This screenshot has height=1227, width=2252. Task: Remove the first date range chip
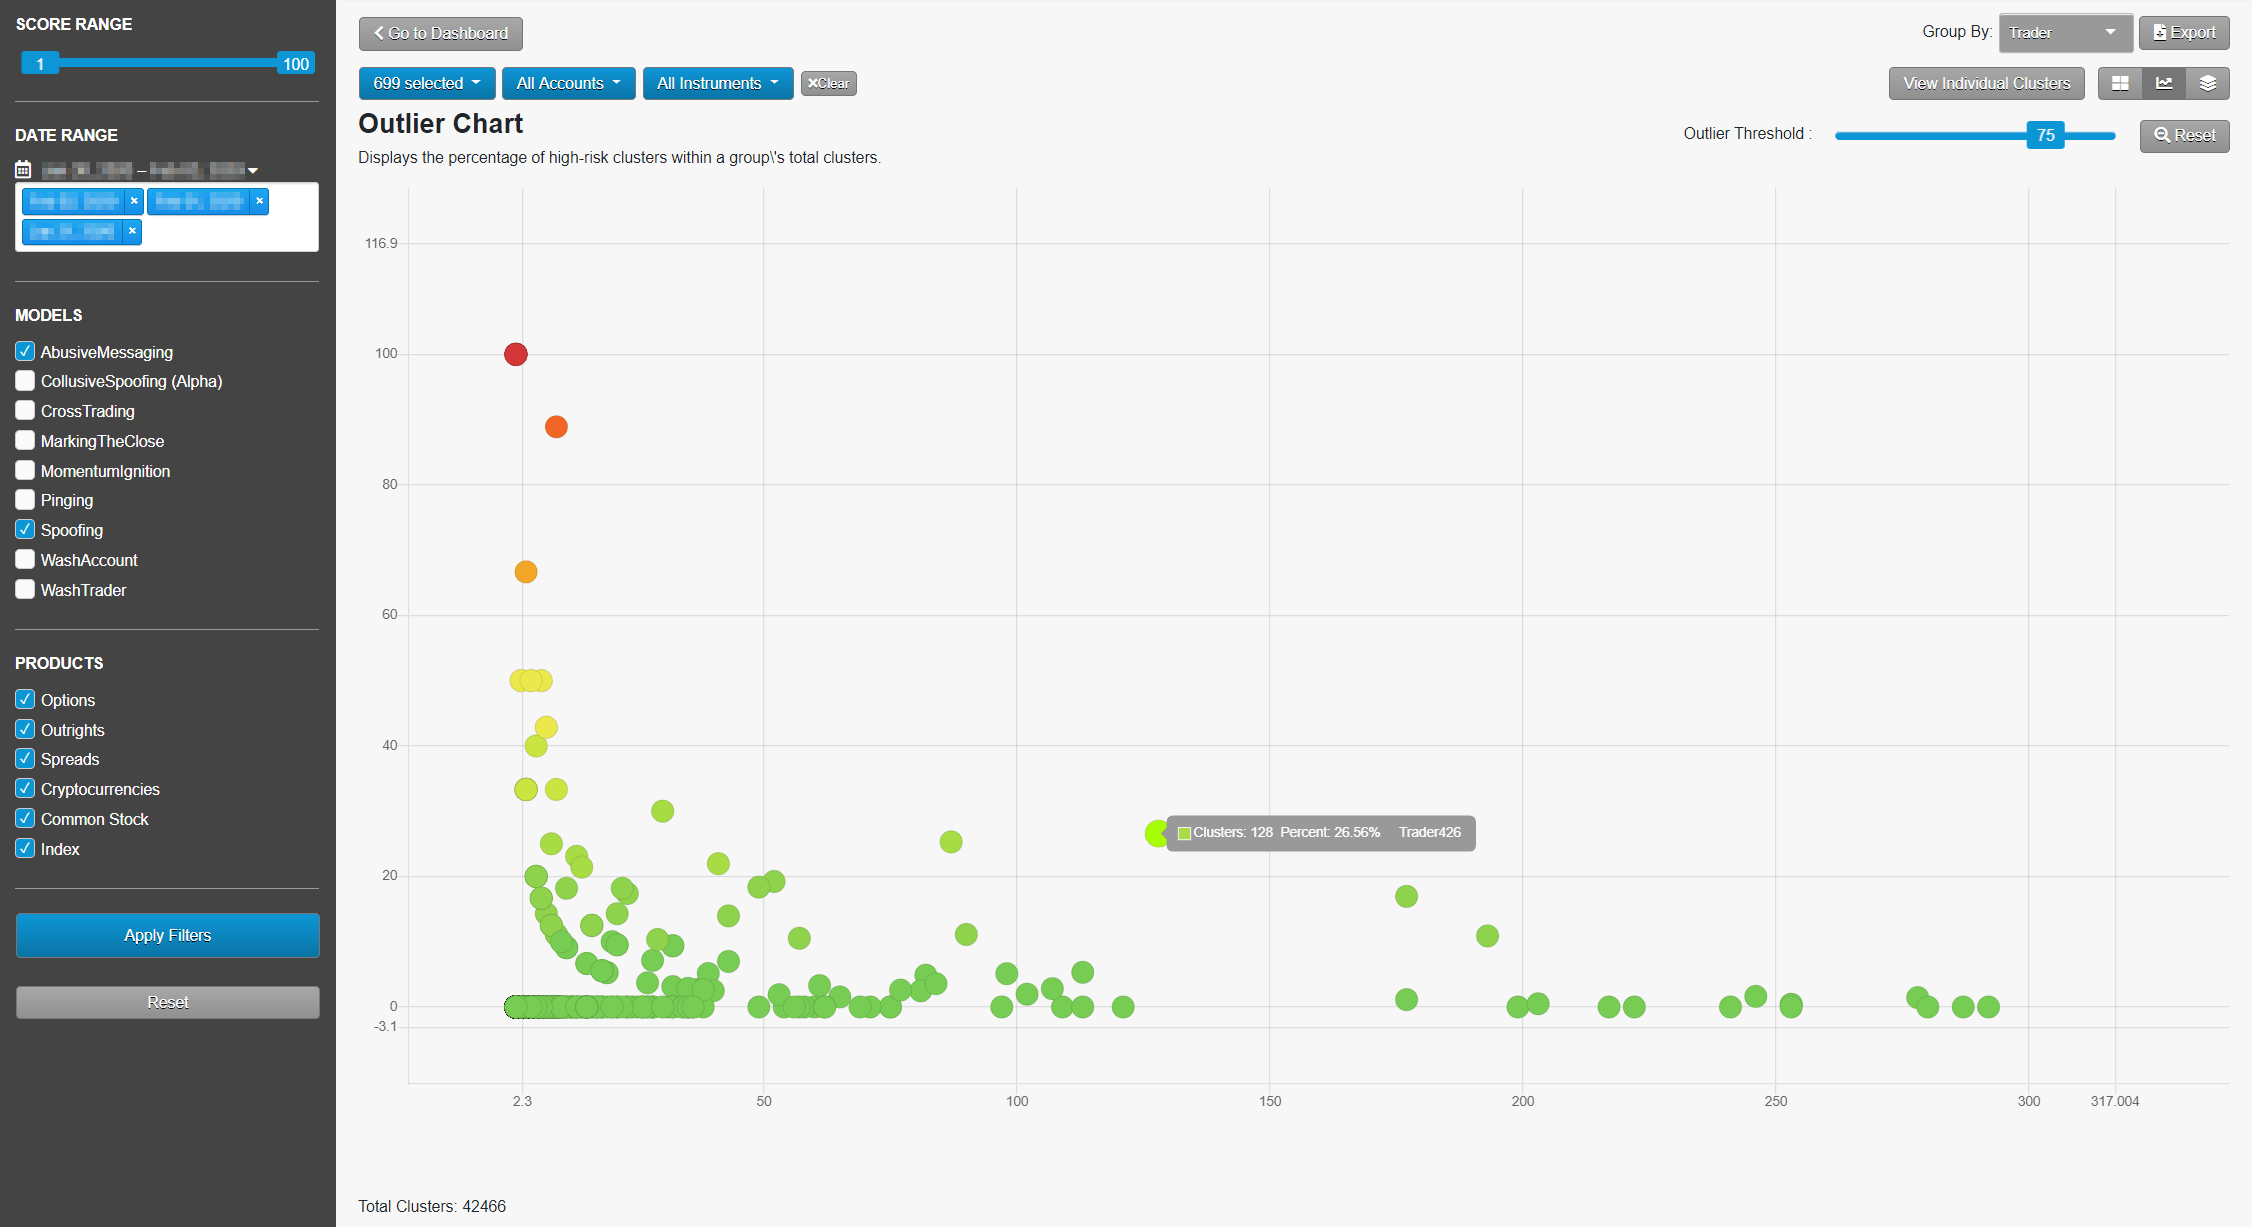(x=134, y=200)
